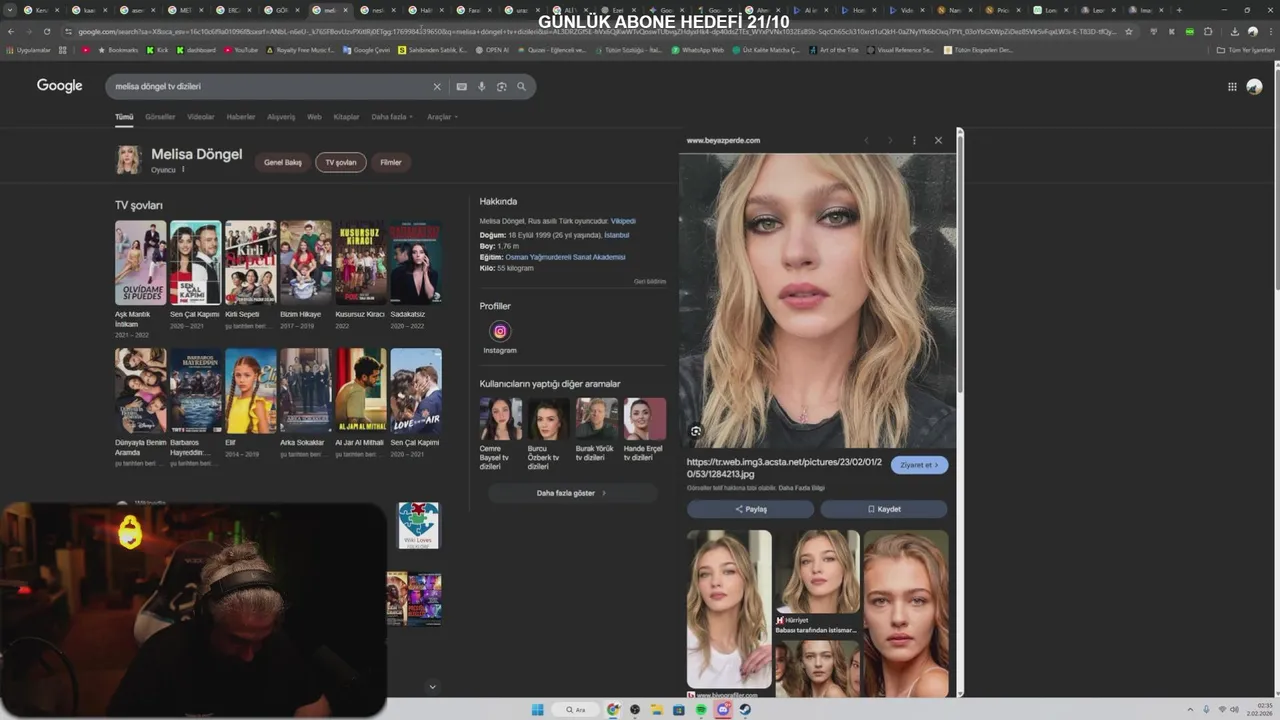Expand more results with Daha fazla göster
Screen dimensions: 1280x720
(572, 493)
